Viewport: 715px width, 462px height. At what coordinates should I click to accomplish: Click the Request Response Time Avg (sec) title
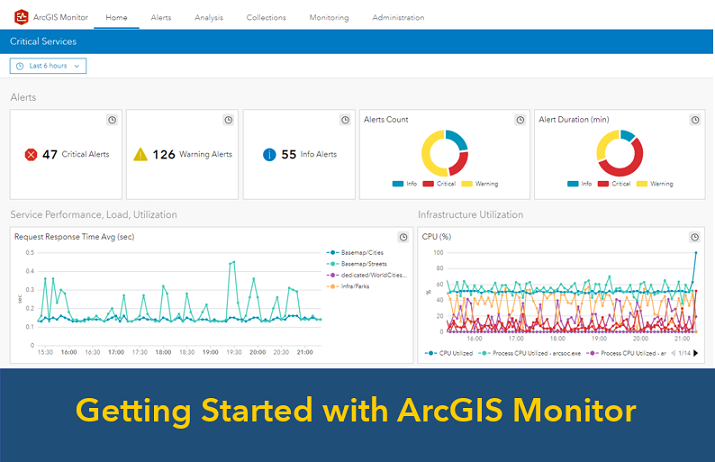(74, 237)
